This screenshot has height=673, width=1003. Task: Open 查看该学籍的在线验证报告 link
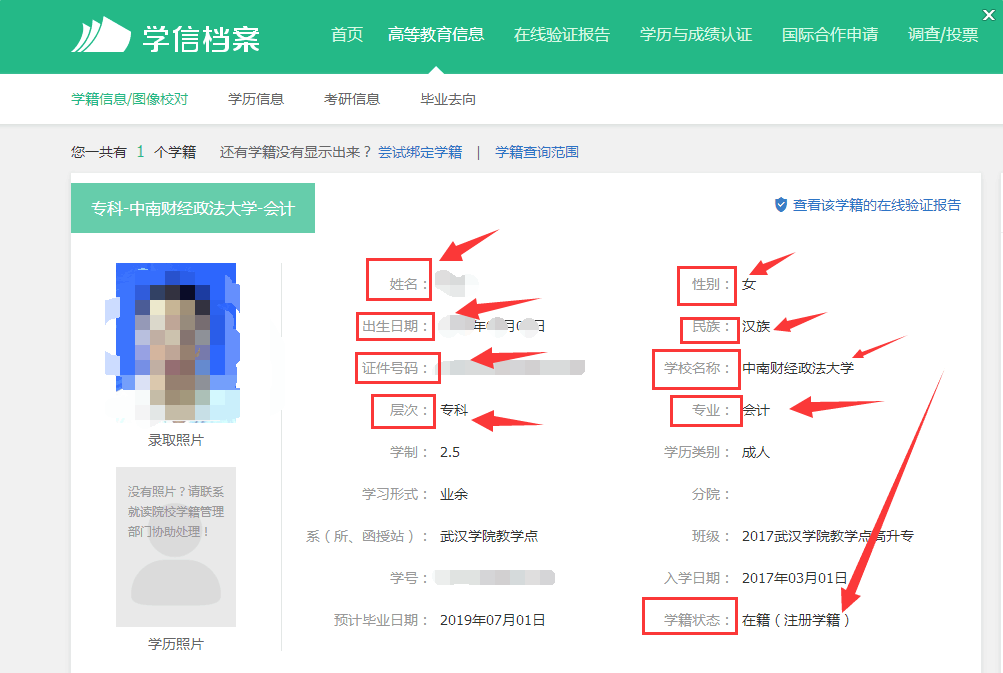point(876,205)
